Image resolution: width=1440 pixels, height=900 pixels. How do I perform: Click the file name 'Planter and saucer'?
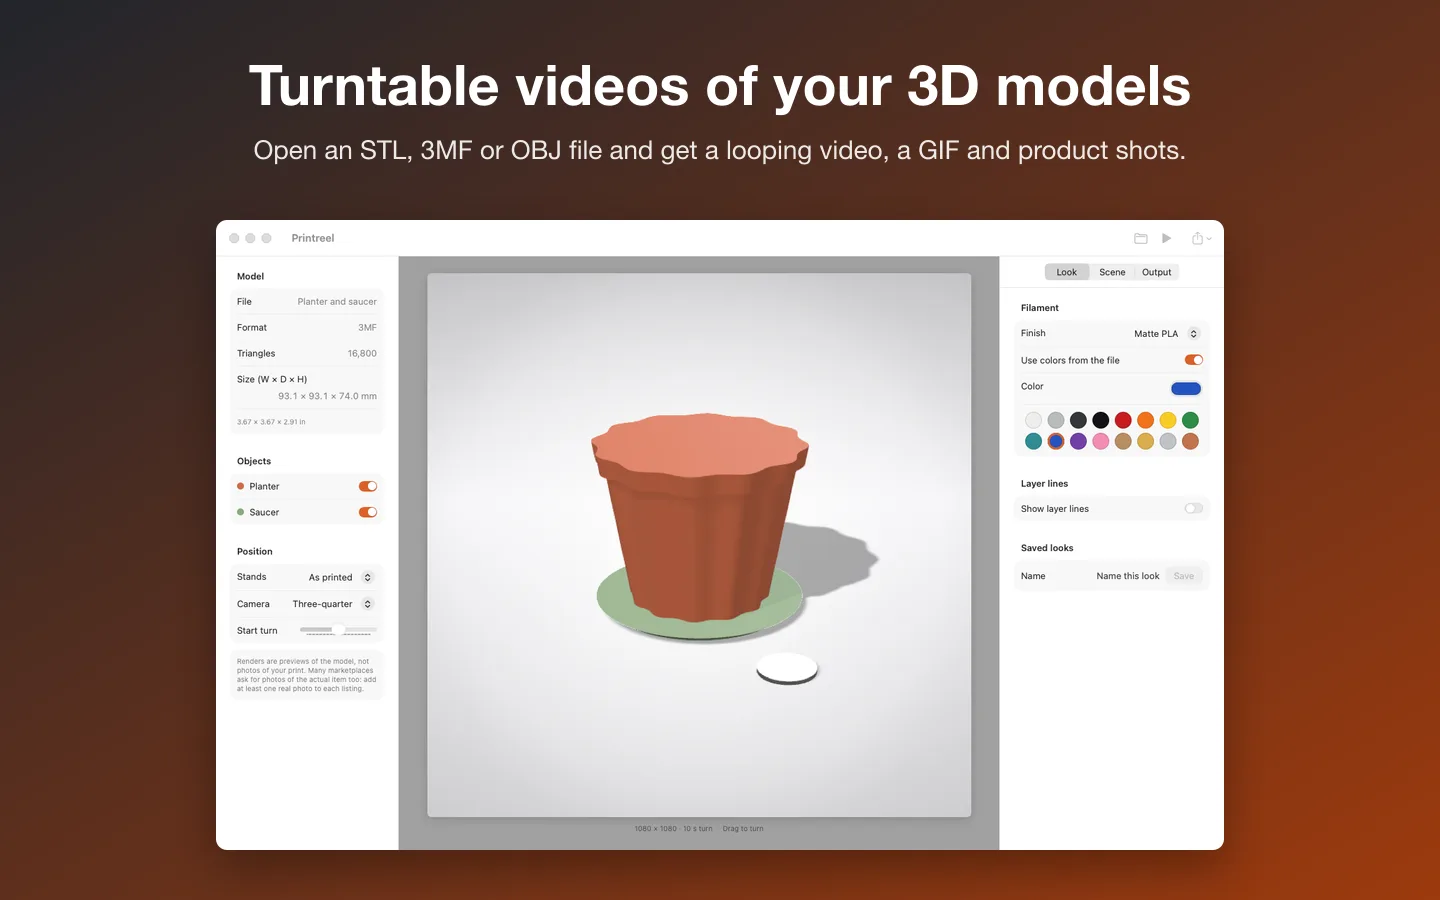coord(337,302)
